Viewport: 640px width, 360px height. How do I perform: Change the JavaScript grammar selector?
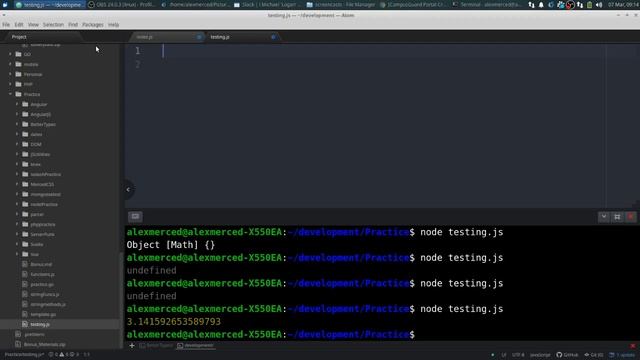(x=540, y=355)
